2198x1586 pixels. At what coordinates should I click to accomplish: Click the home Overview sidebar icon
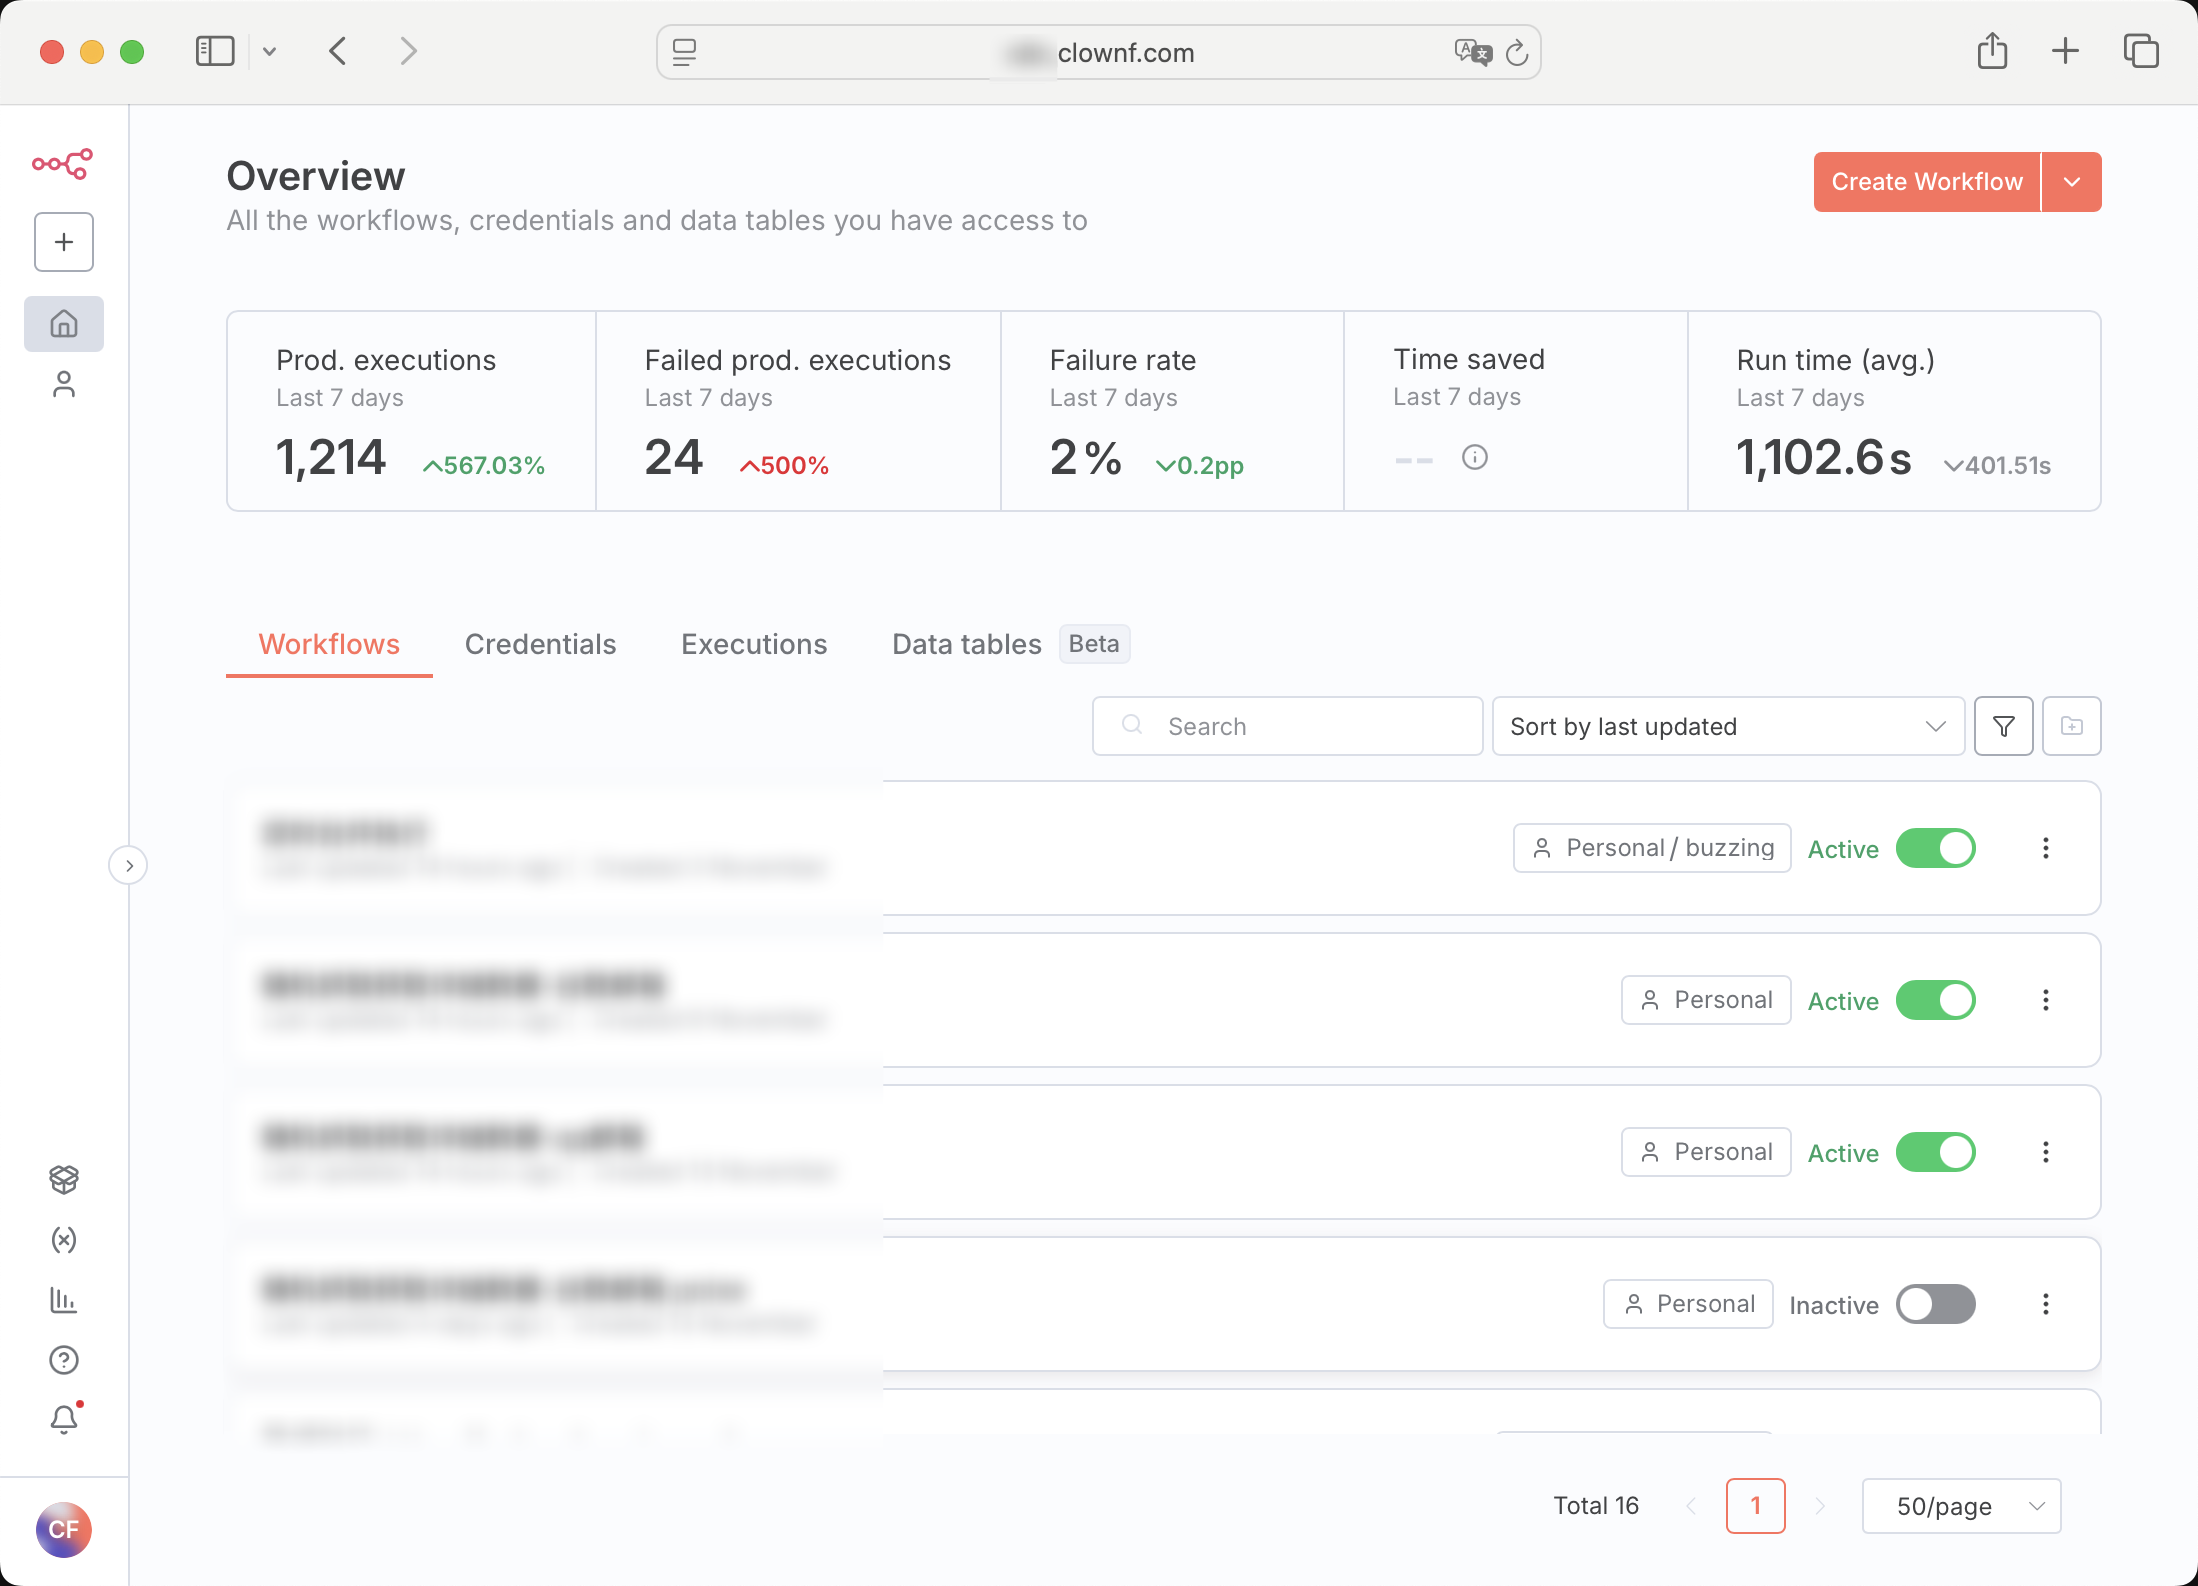64,324
